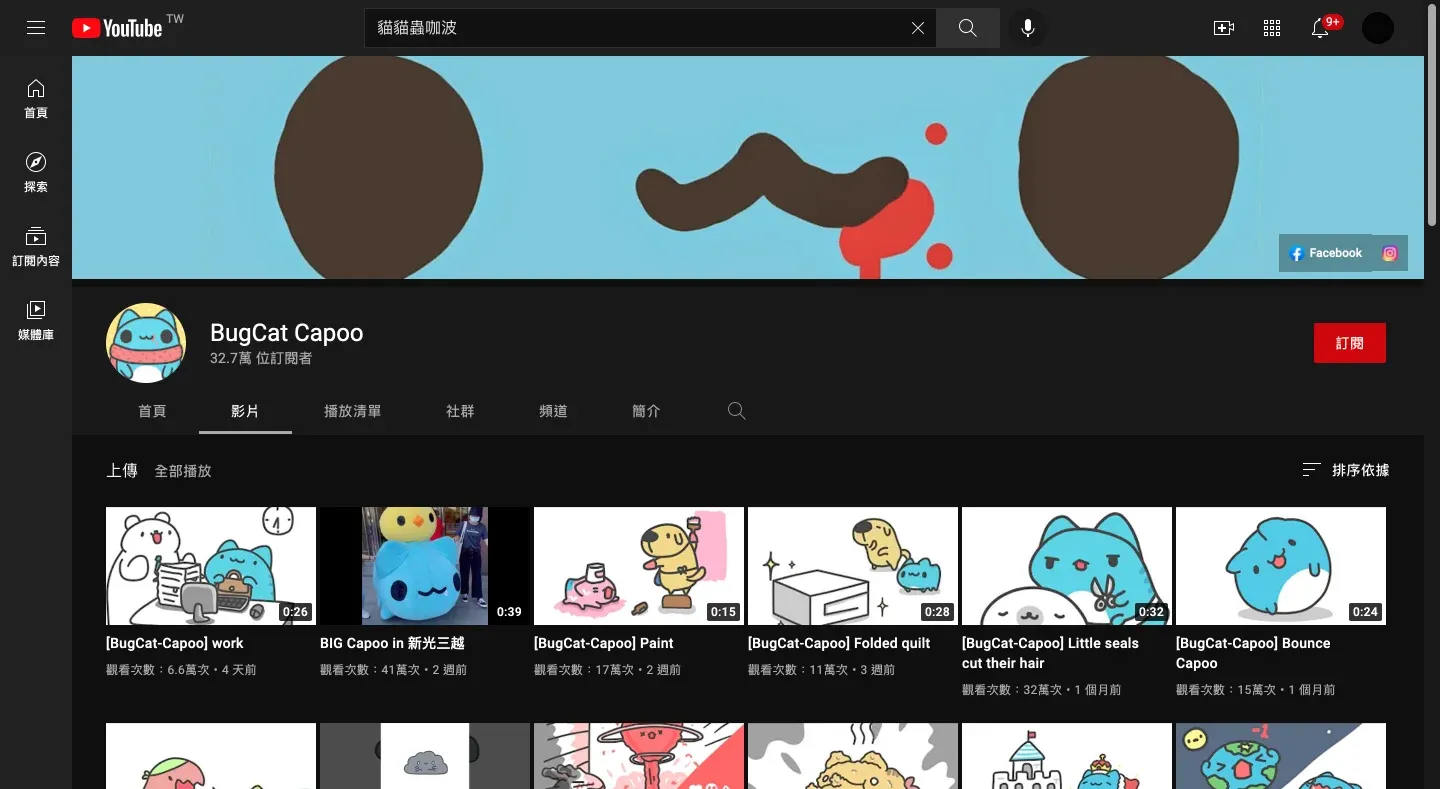Click 全部播放 to play all
The width and height of the screenshot is (1440, 789).
click(183, 470)
